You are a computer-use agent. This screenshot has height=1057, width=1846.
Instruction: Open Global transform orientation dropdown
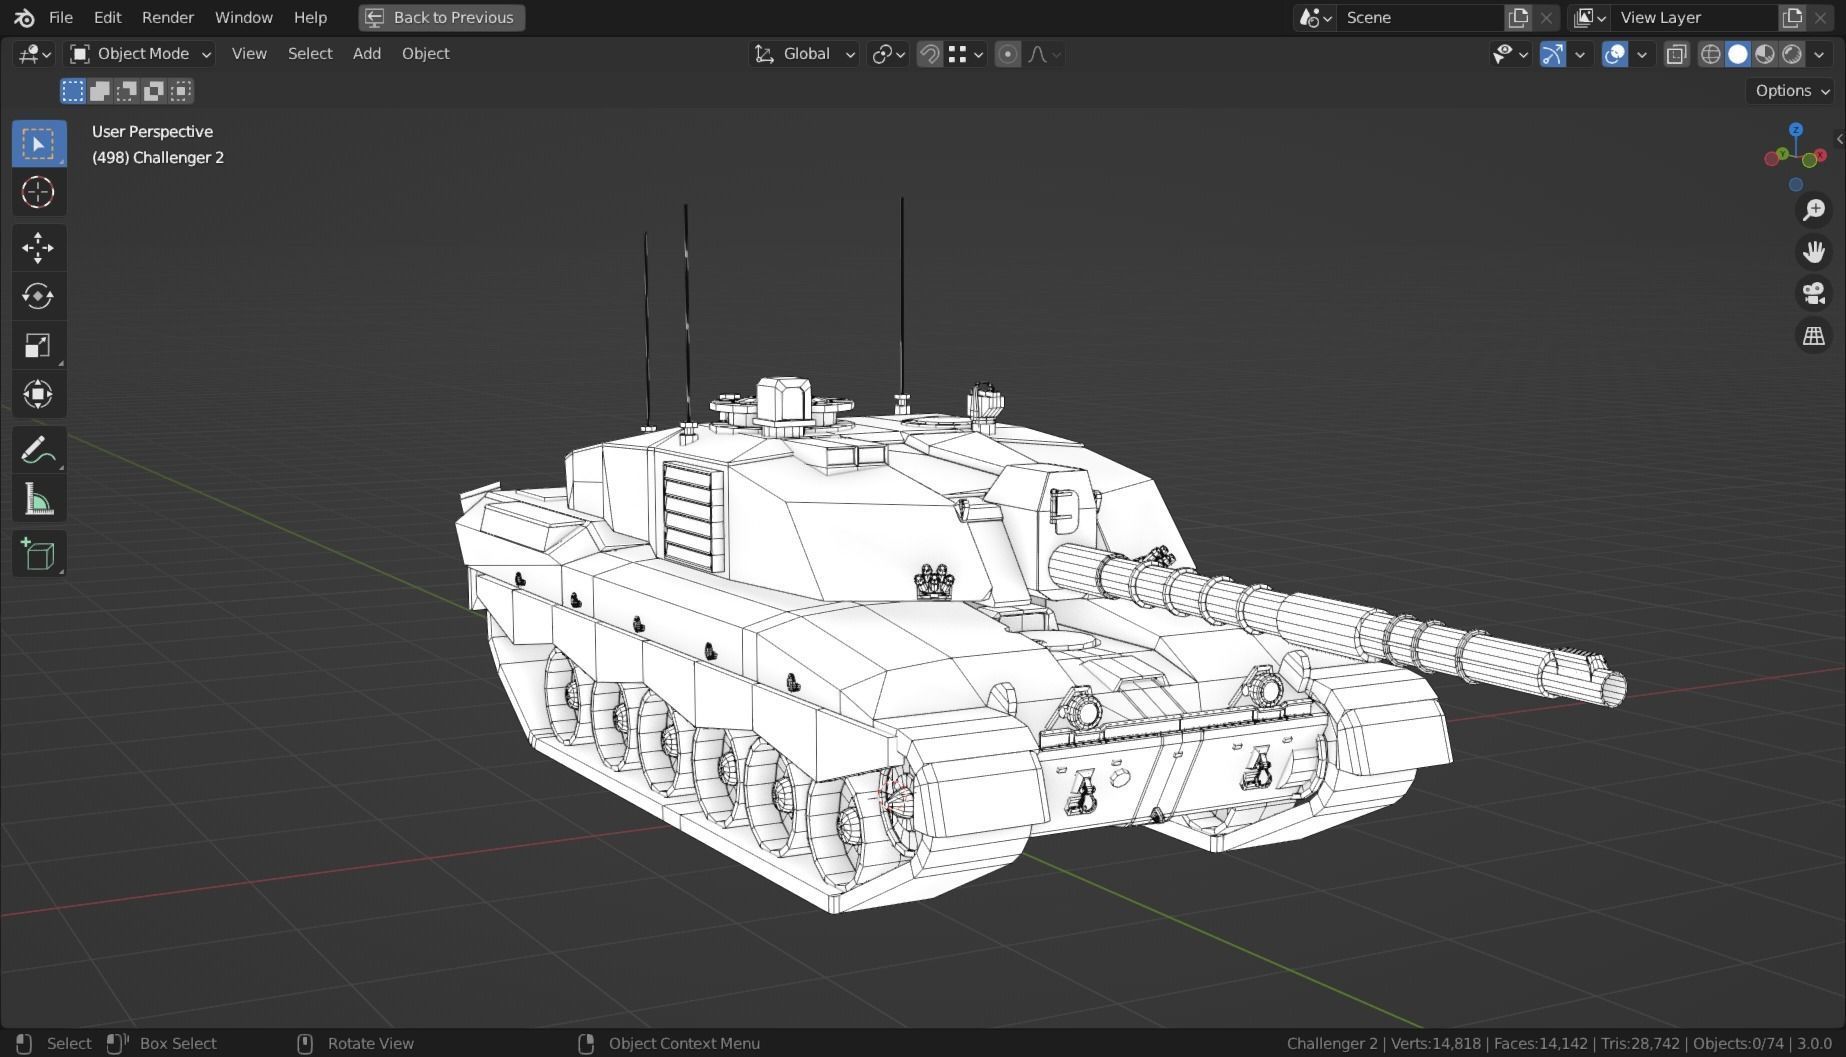(804, 54)
